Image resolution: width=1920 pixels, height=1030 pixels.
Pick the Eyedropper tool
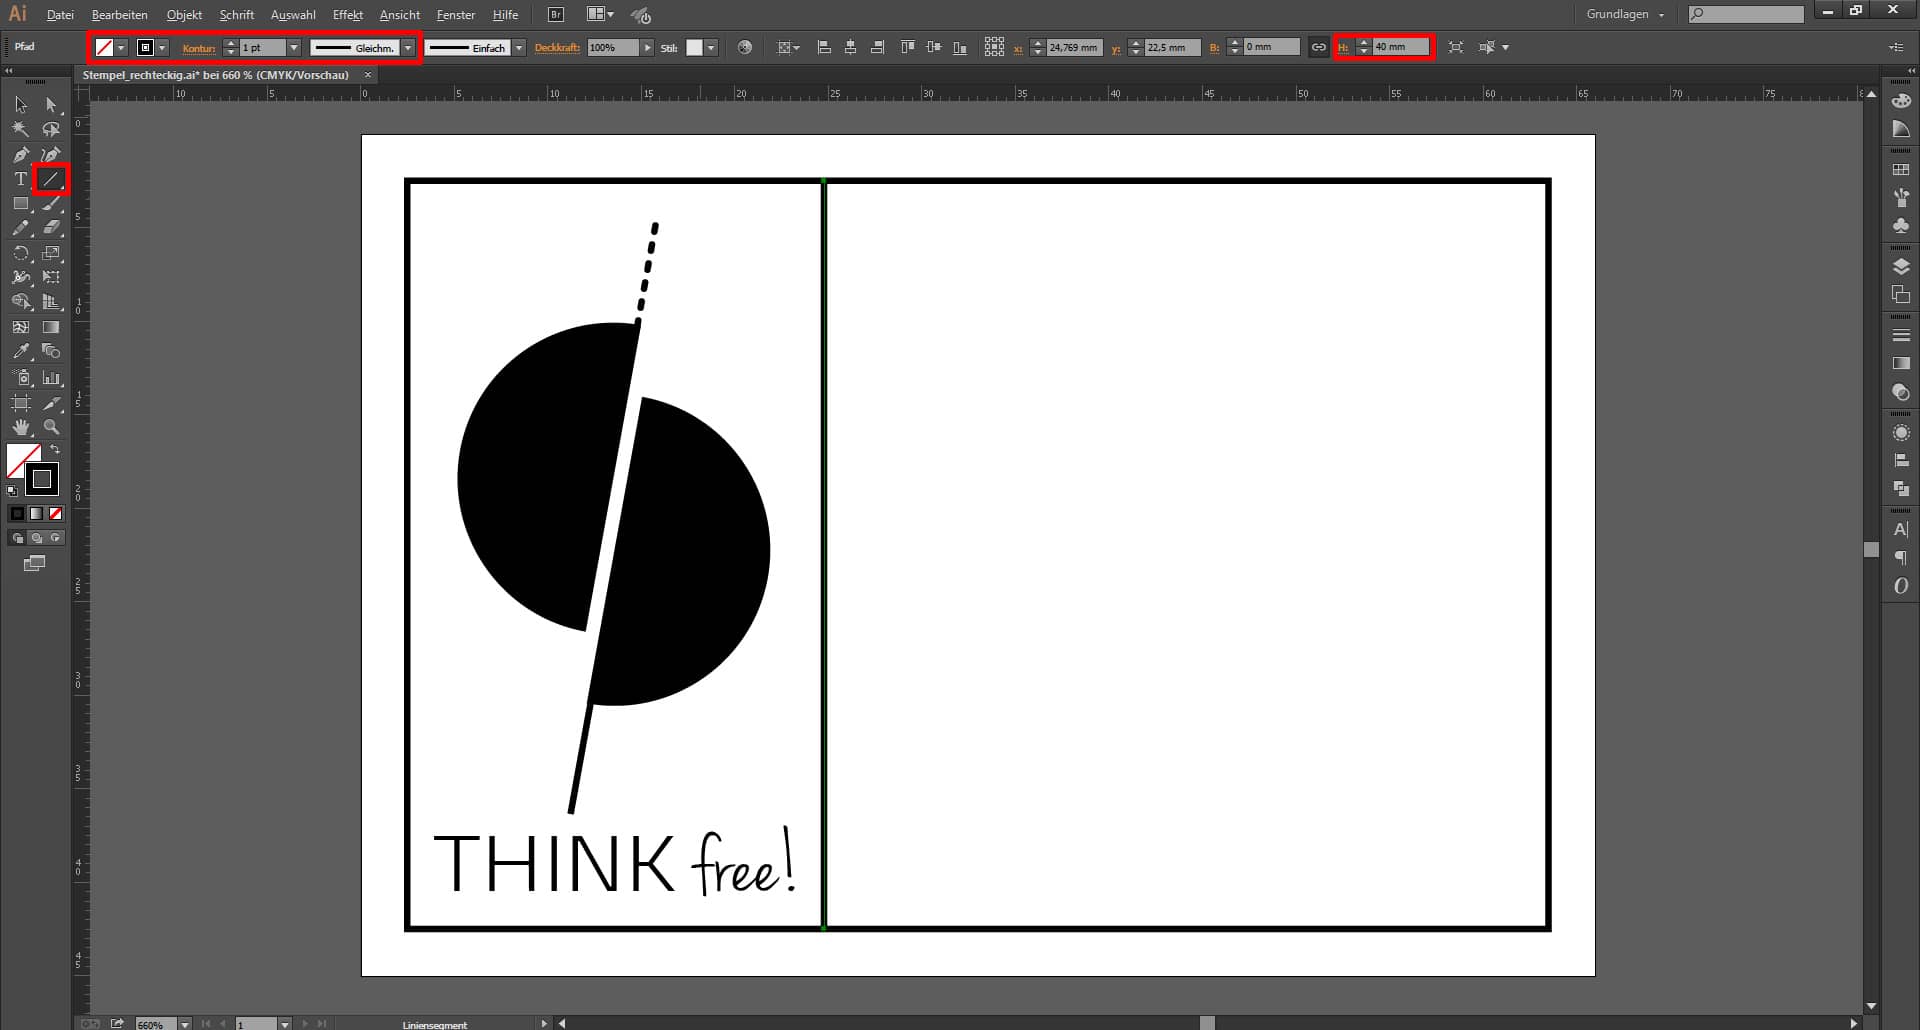coord(19,350)
